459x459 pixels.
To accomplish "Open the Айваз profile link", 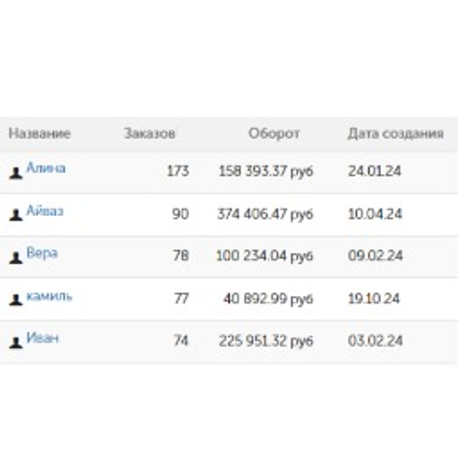I will 45,211.
